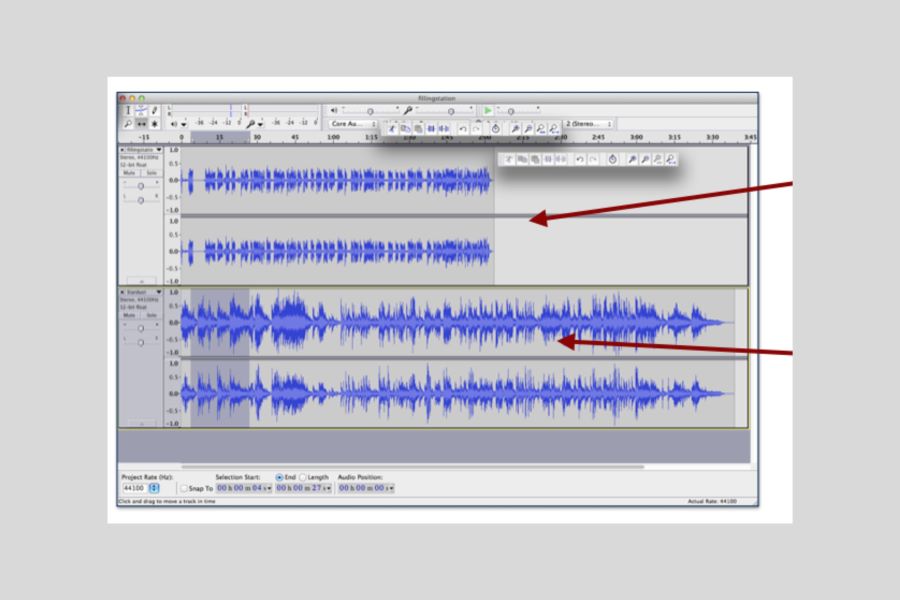Click the input volume slider knob

451,111
